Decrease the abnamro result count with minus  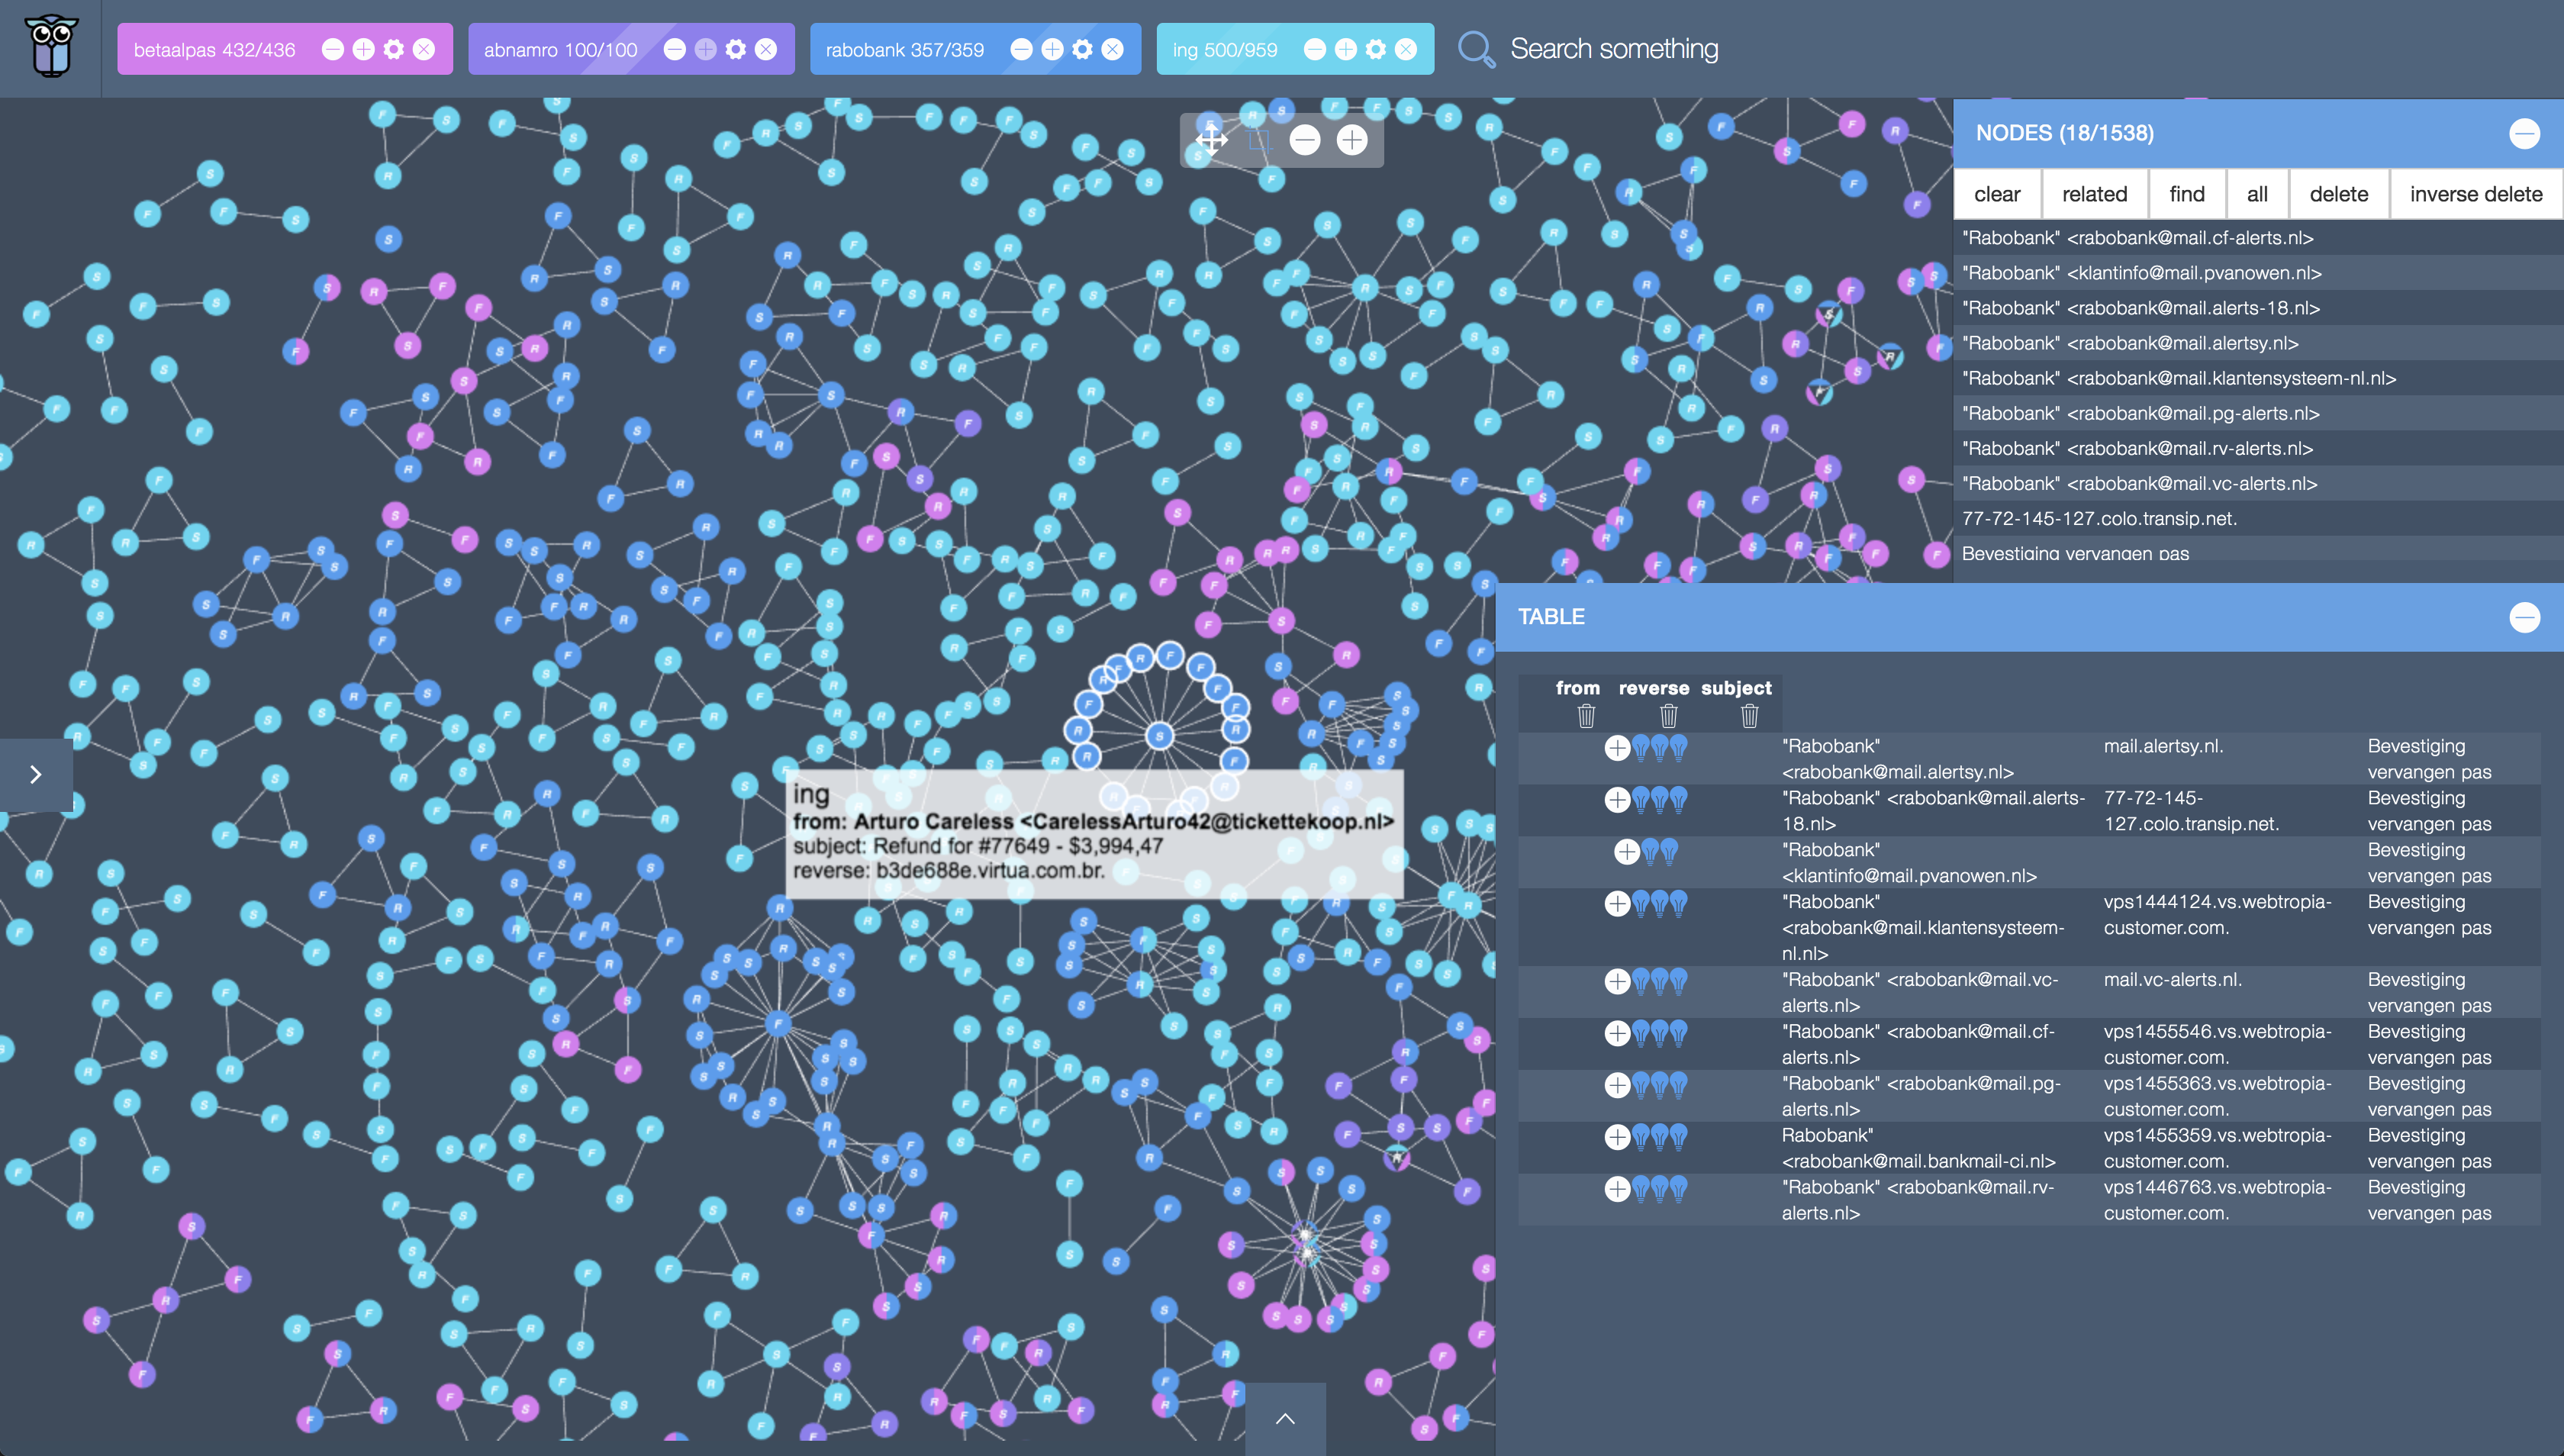(x=675, y=49)
